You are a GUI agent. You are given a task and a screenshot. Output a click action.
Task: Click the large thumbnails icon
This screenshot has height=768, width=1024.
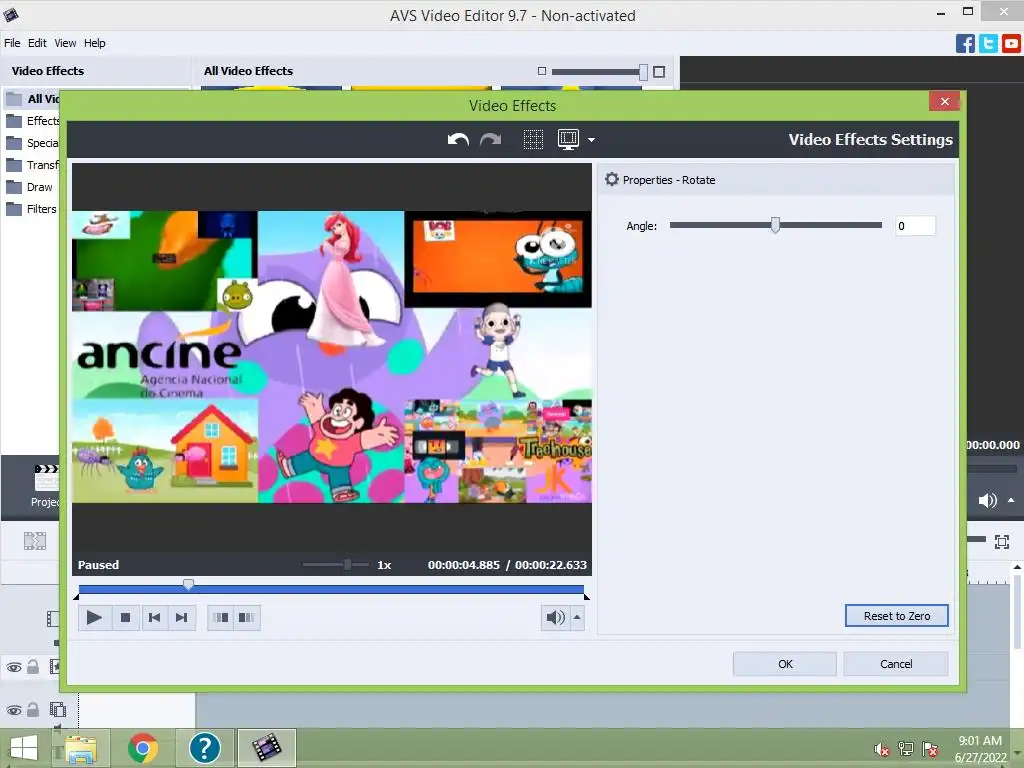[x=659, y=72]
